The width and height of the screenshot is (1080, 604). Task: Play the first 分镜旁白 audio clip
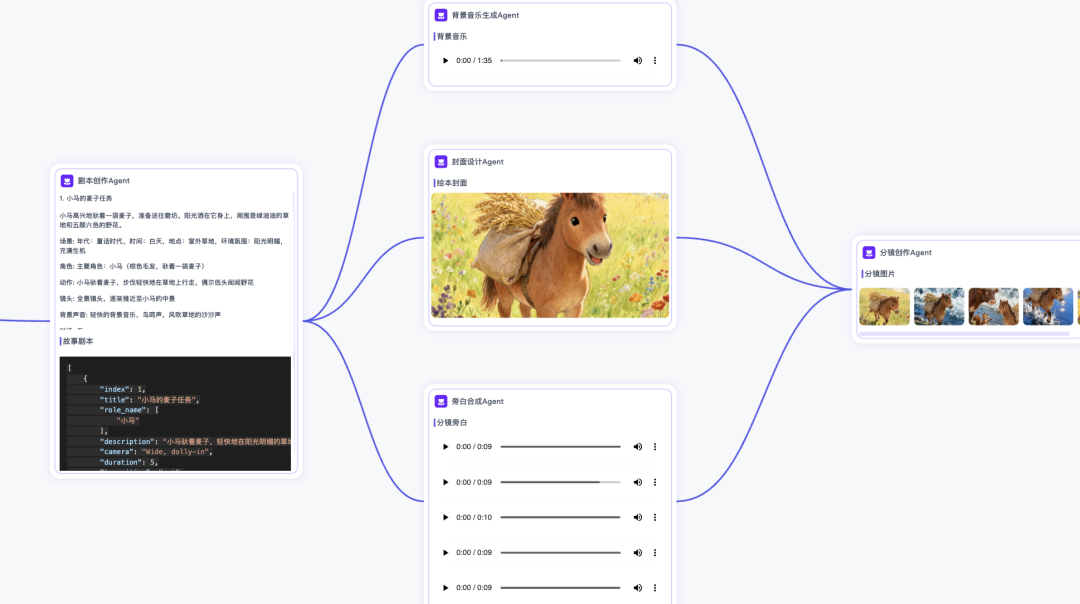(446, 447)
